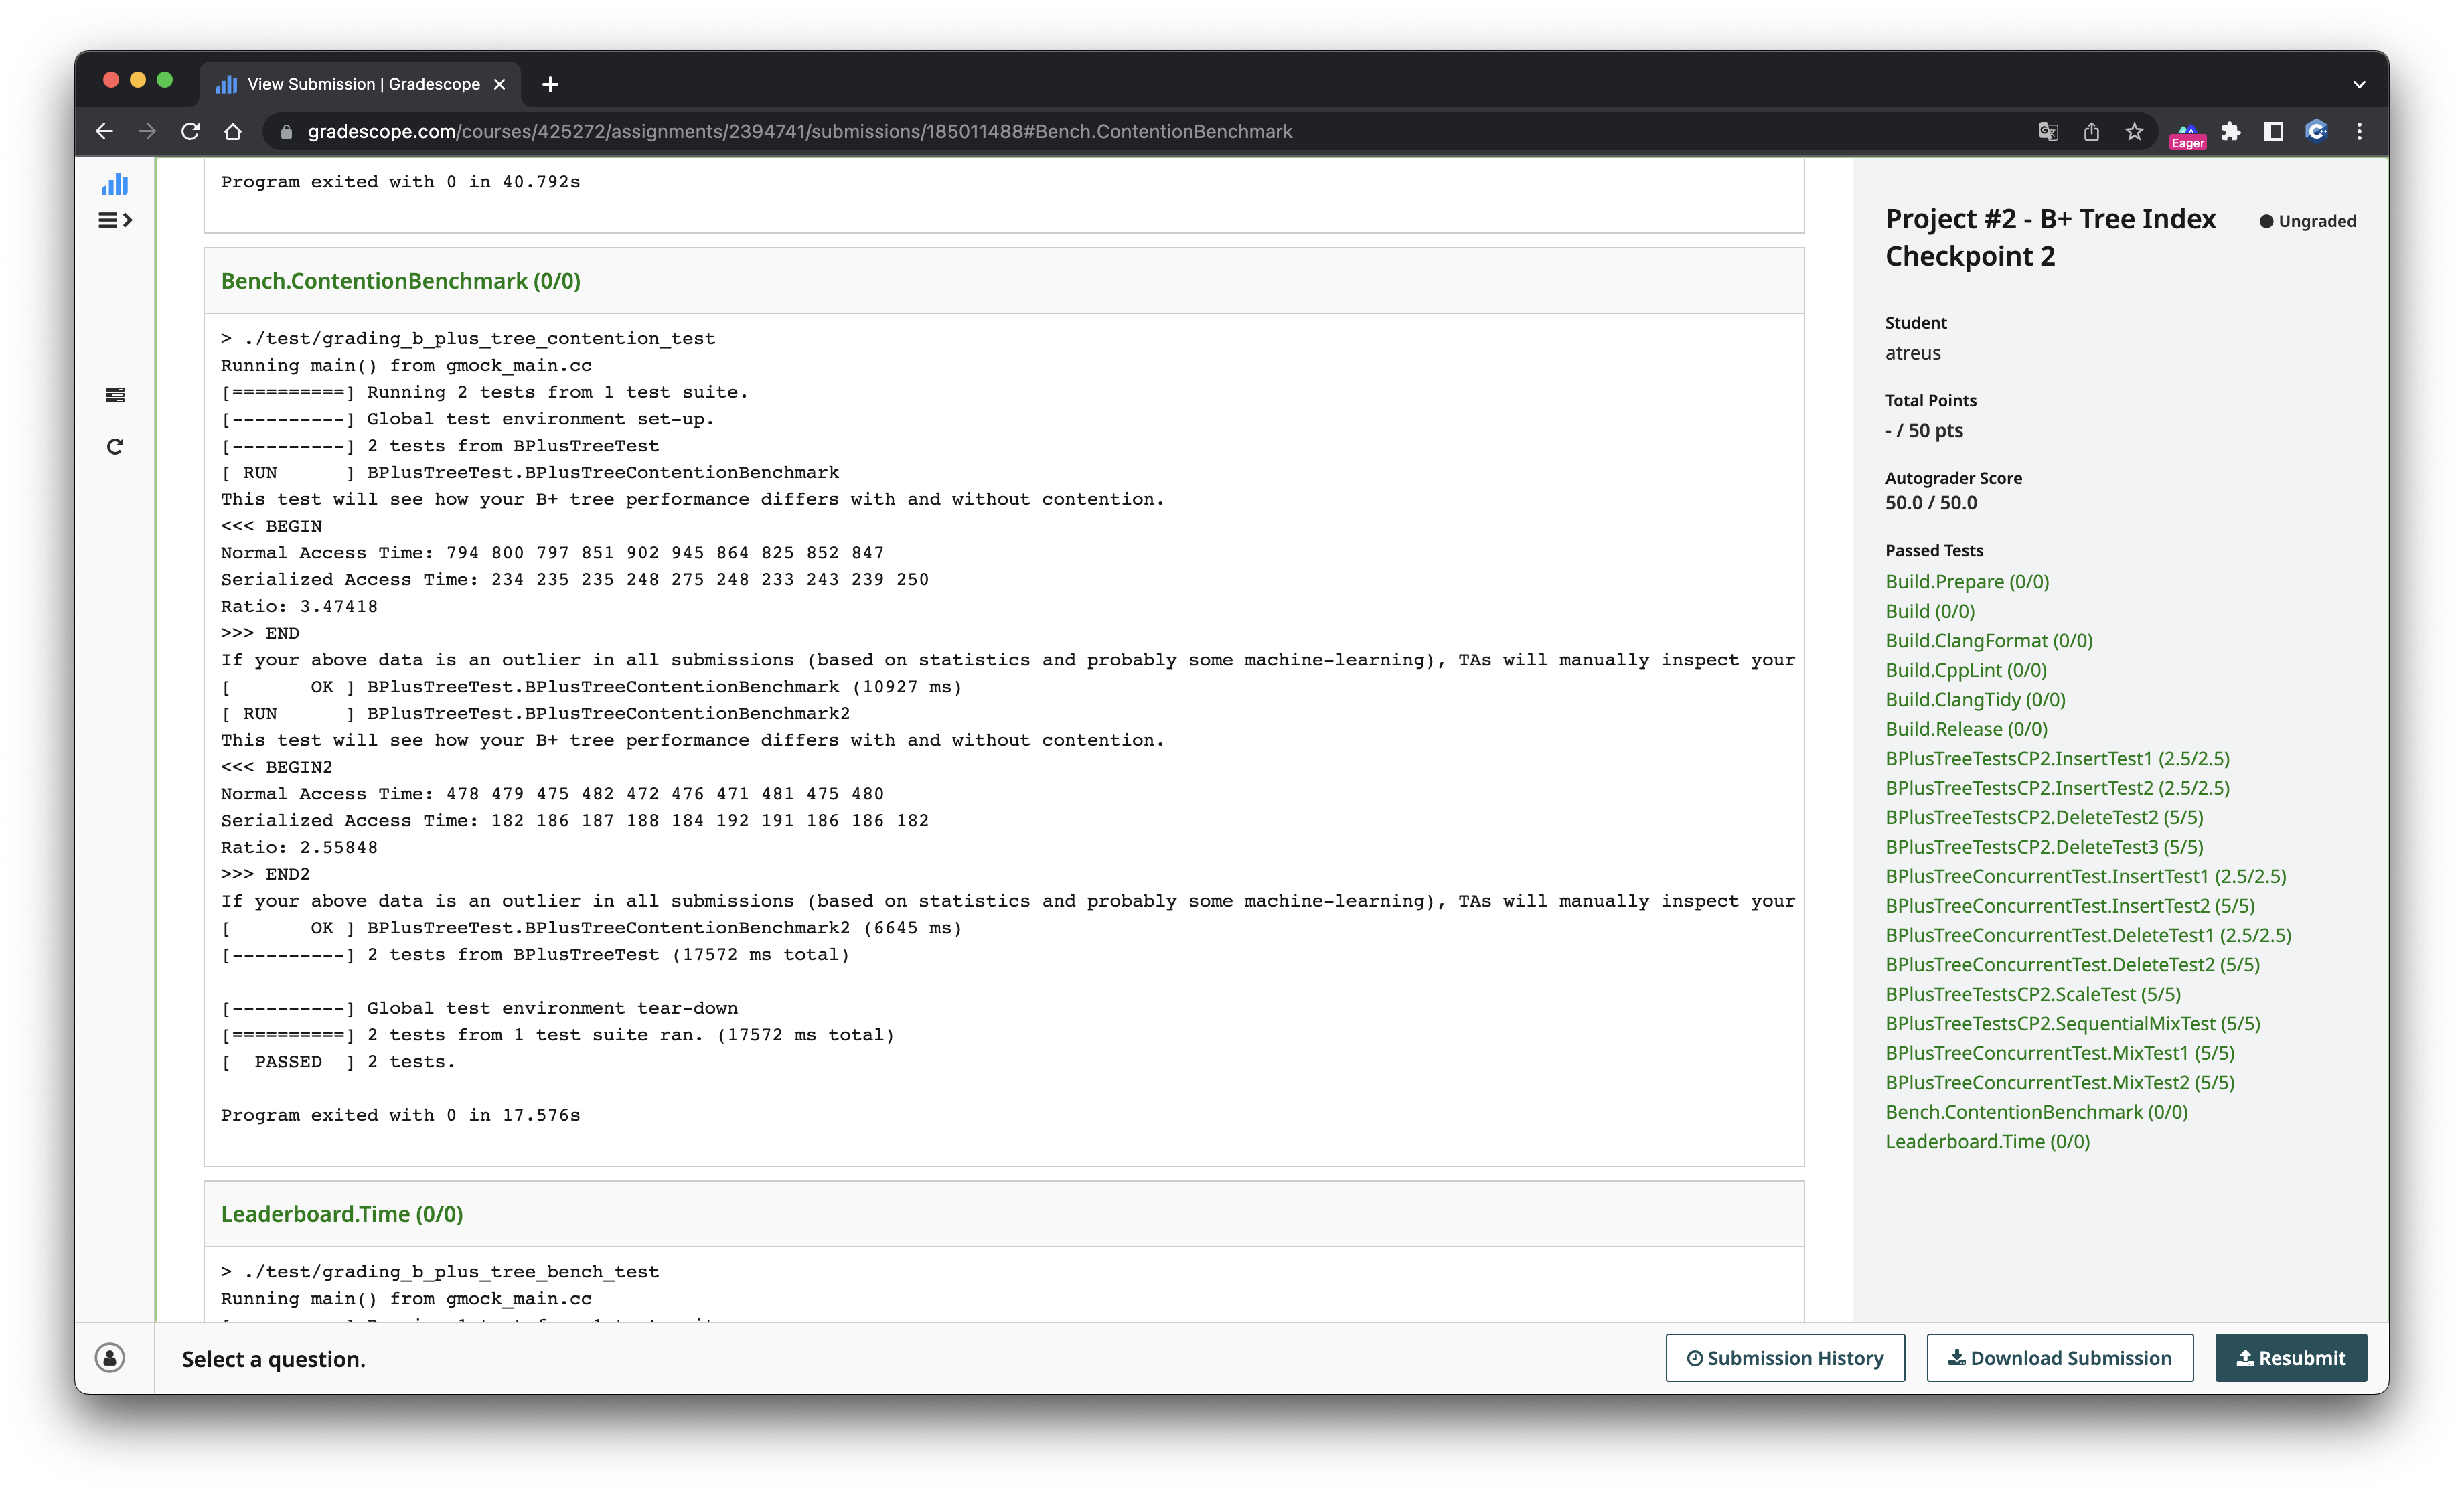2464x1493 pixels.
Task: Jump to Build.CppLint (0/0)
Action: tap(1966, 669)
